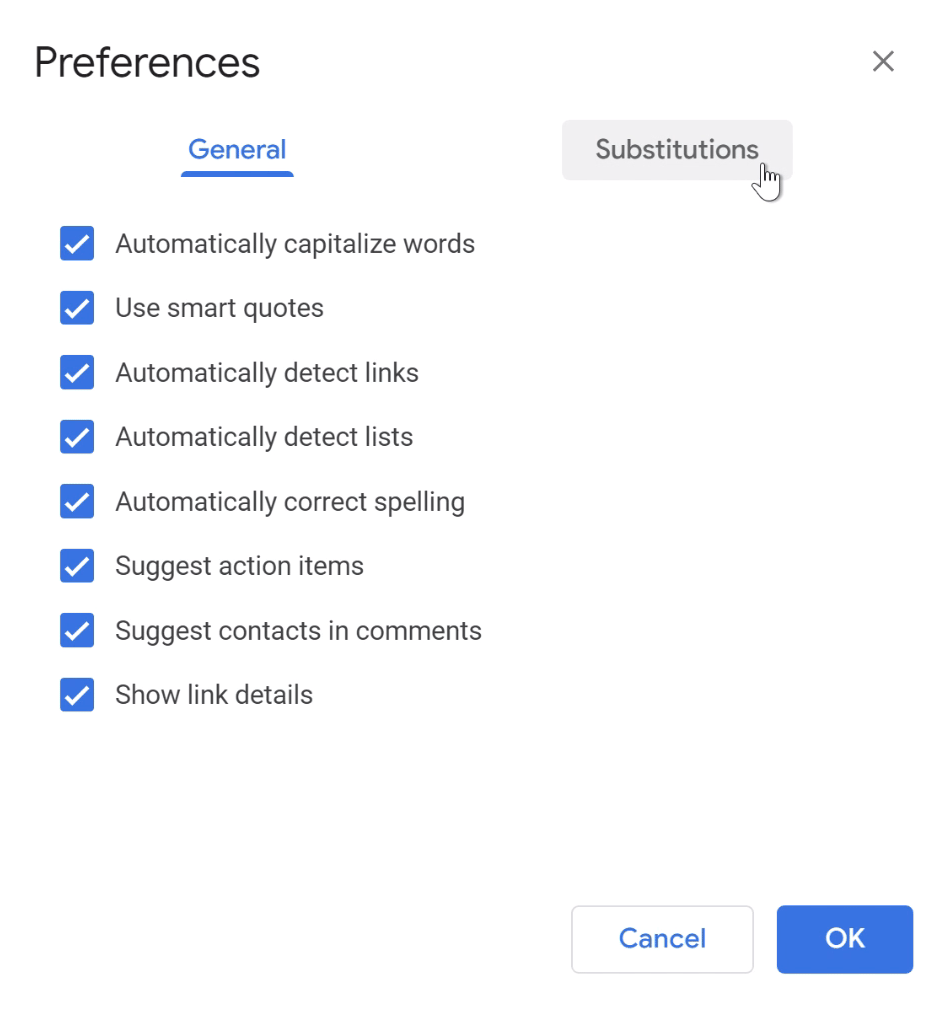Toggle Suggest action items
The image size is (952, 1010).
(x=77, y=566)
